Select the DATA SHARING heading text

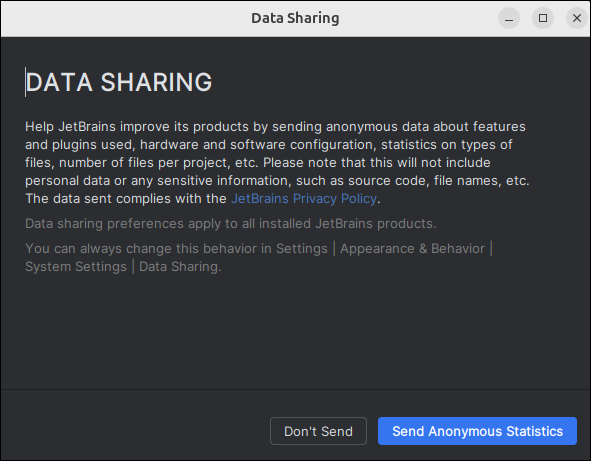pyautogui.click(x=119, y=82)
